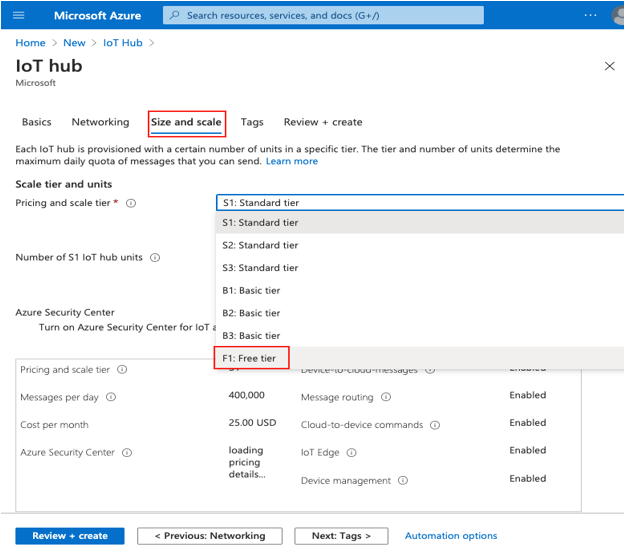
Task: Show info for Azure Security Center summary row
Action: (x=127, y=453)
